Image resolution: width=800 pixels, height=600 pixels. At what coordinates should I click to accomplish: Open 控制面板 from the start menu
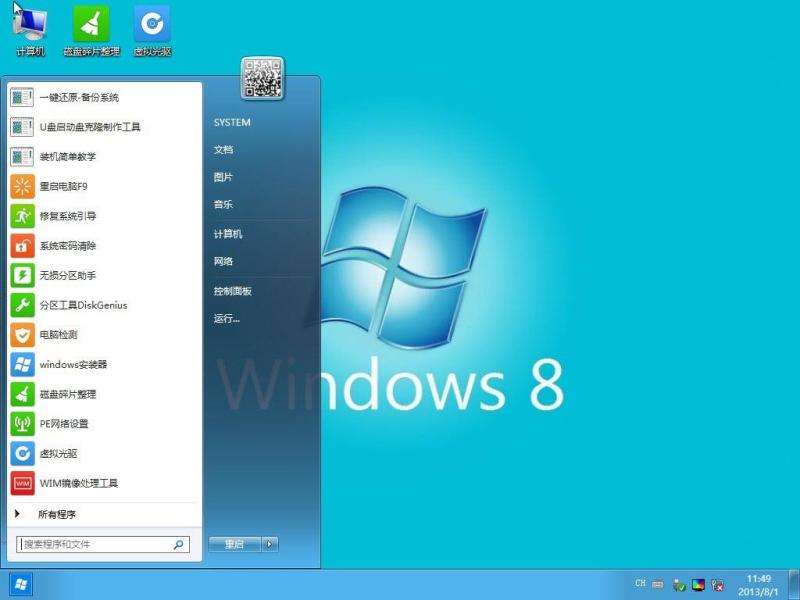235,289
